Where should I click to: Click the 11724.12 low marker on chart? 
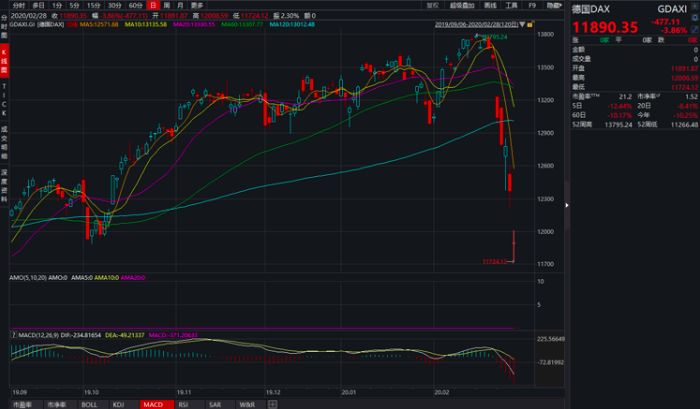pyautogui.click(x=495, y=262)
